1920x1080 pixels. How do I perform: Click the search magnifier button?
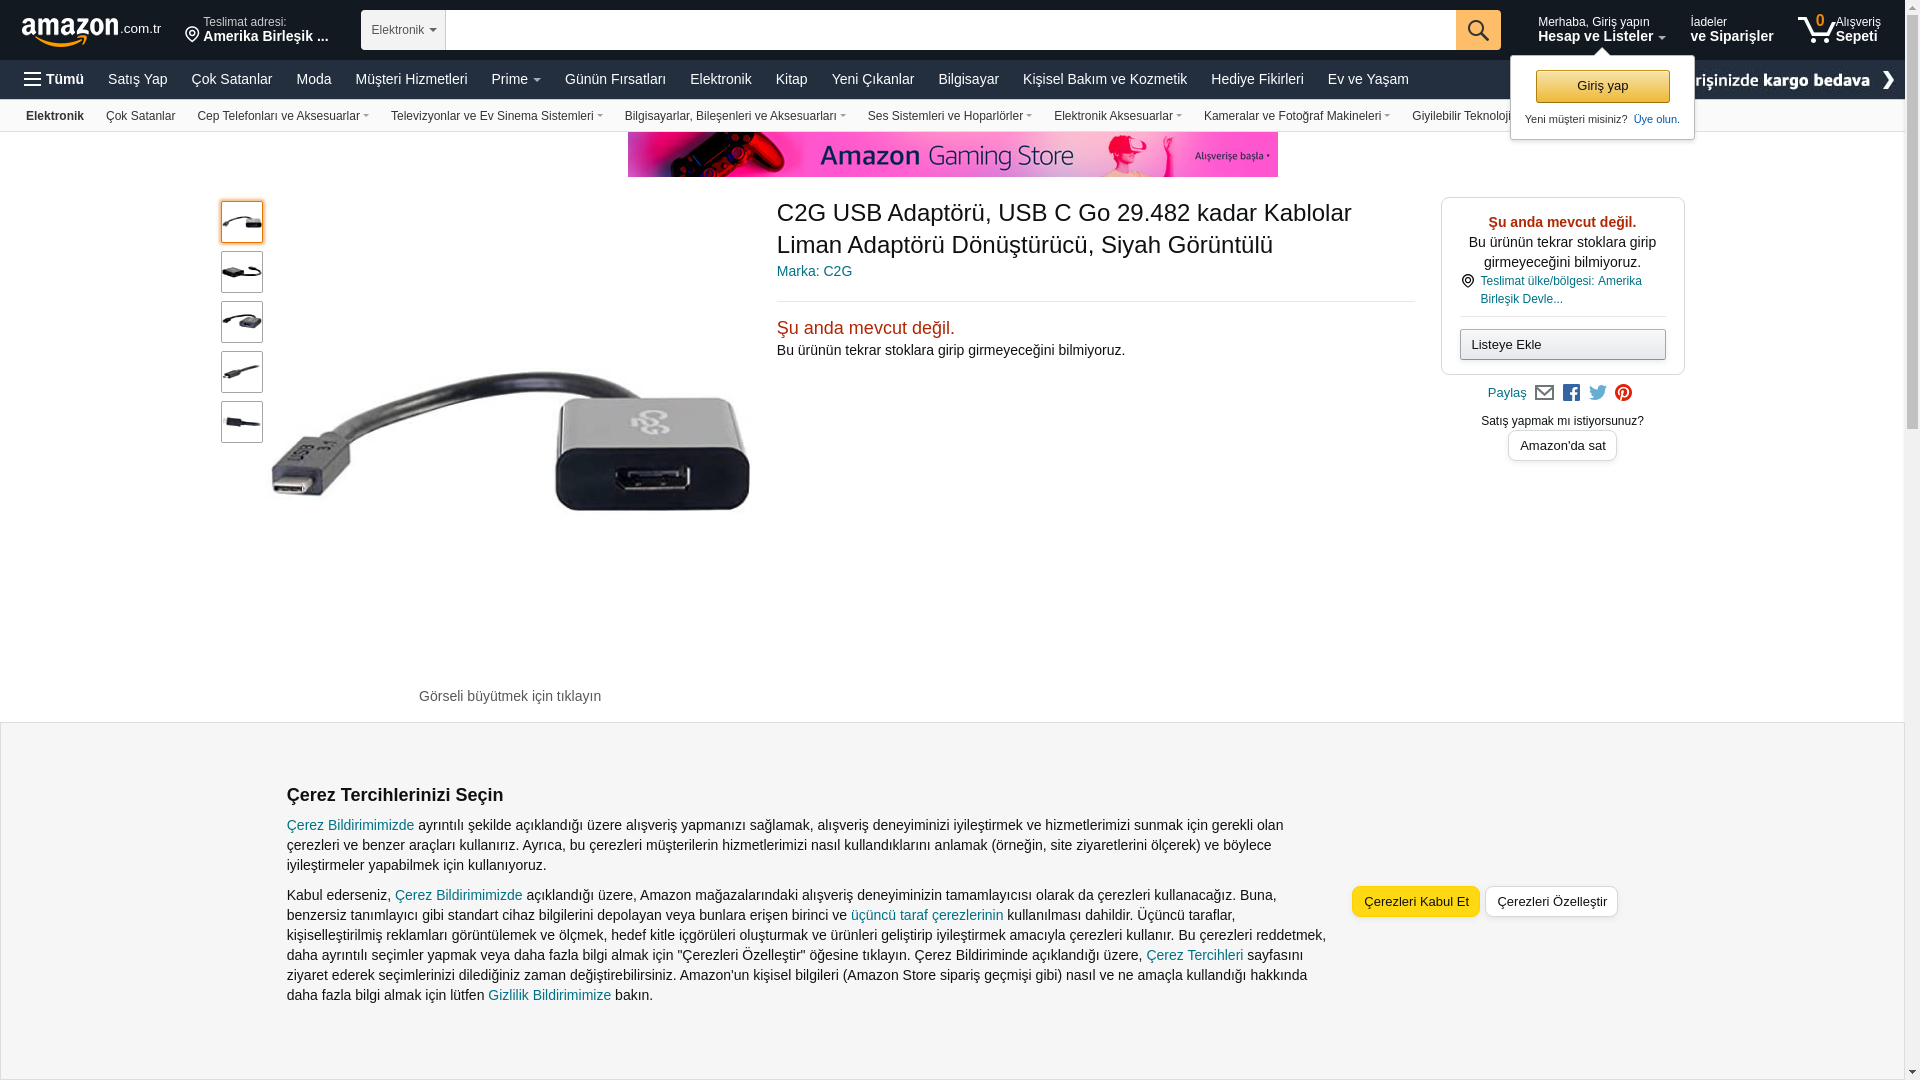pyautogui.click(x=1478, y=30)
